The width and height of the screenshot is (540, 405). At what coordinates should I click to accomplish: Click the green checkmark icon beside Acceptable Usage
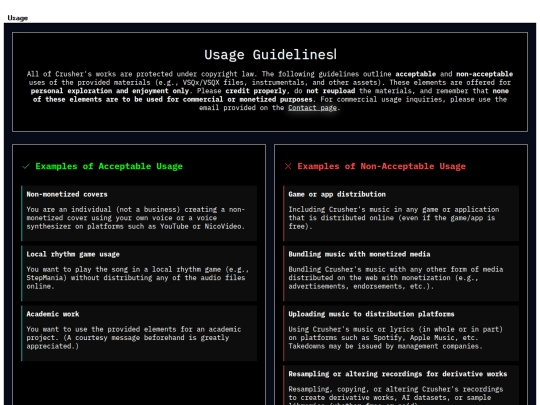[26, 166]
